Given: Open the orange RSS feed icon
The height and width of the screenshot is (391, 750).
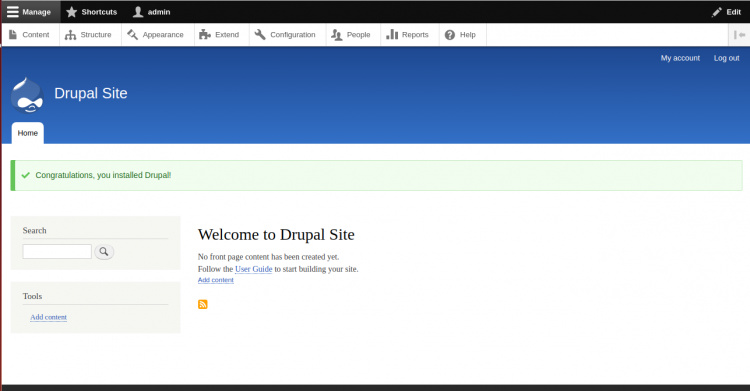Looking at the screenshot, I should coord(203,304).
